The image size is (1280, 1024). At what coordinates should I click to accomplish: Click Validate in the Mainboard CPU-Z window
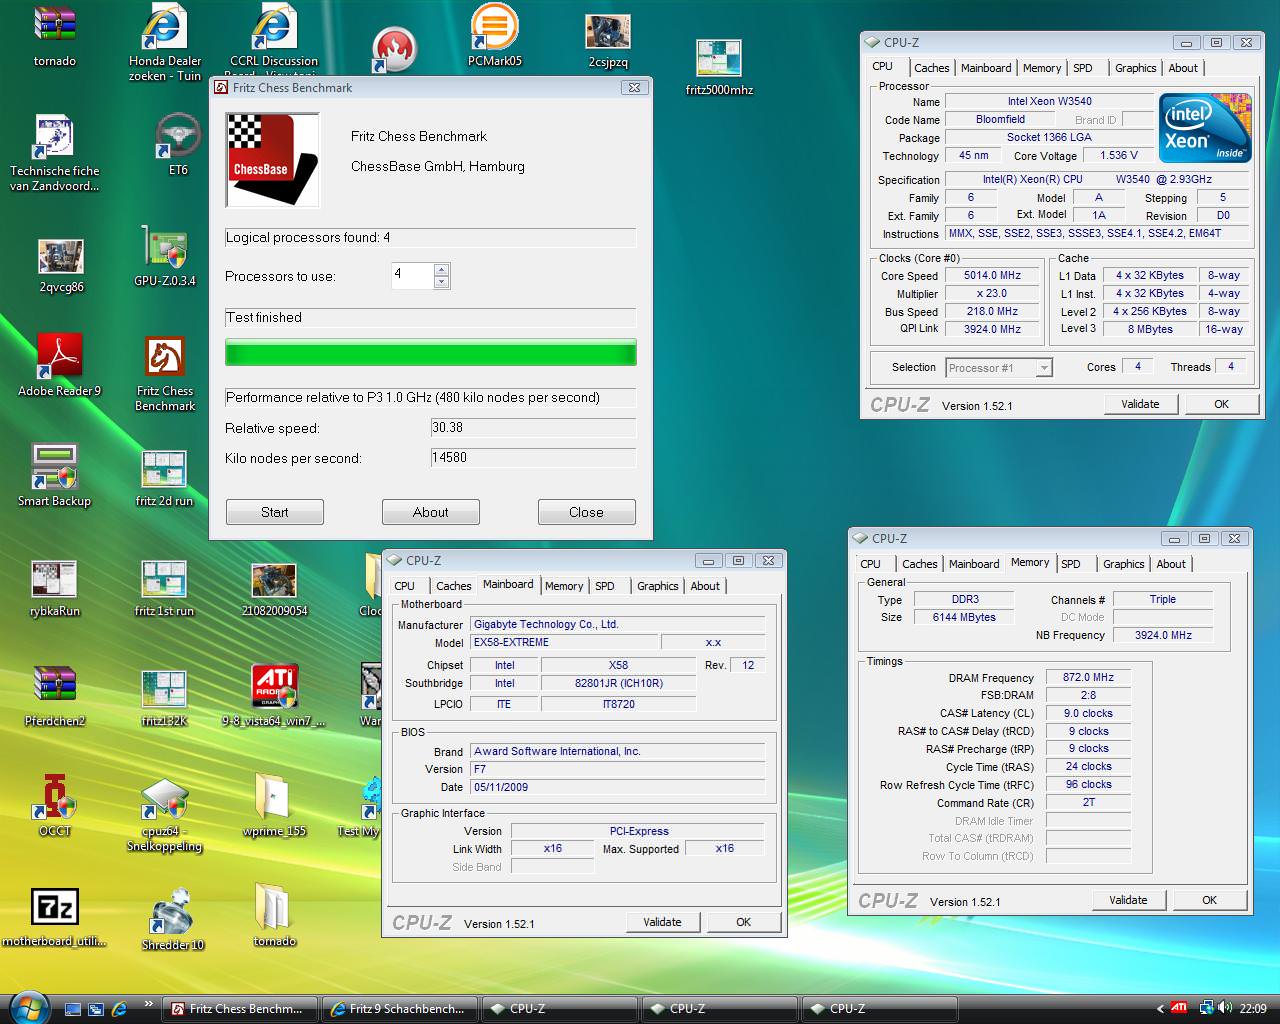662,922
